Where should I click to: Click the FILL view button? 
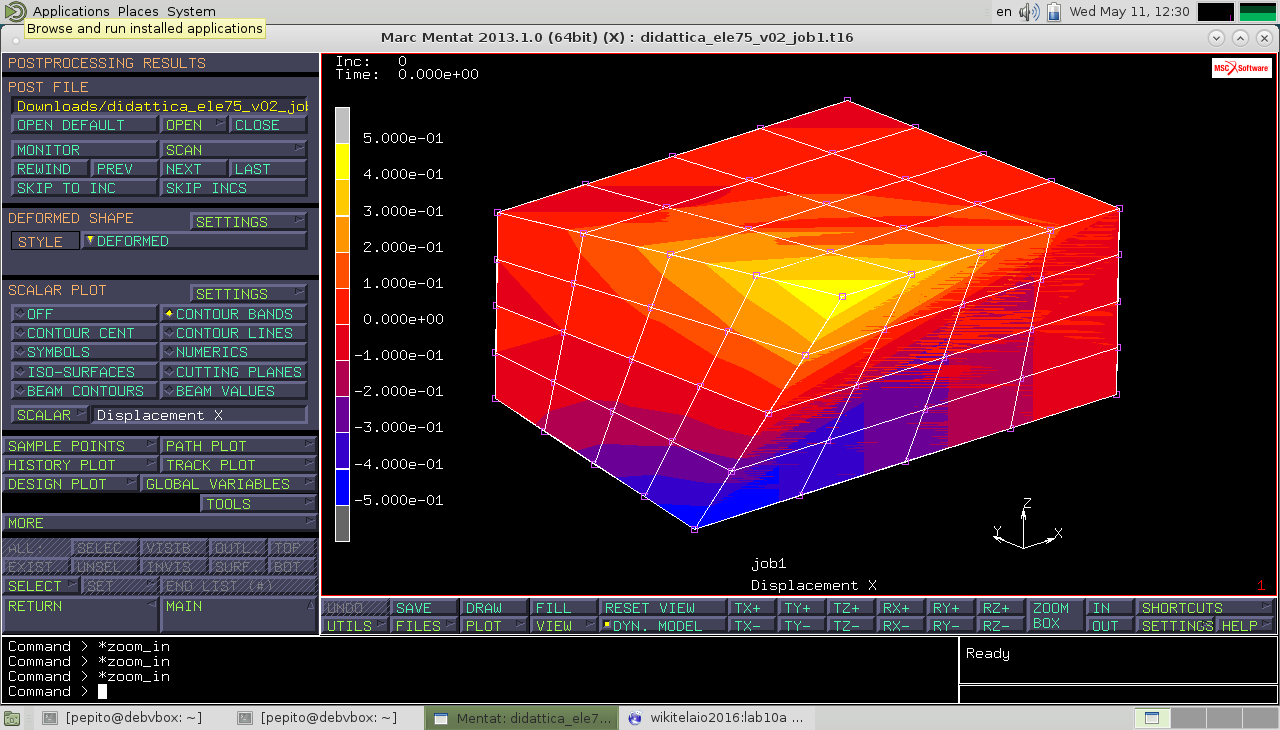click(x=562, y=608)
